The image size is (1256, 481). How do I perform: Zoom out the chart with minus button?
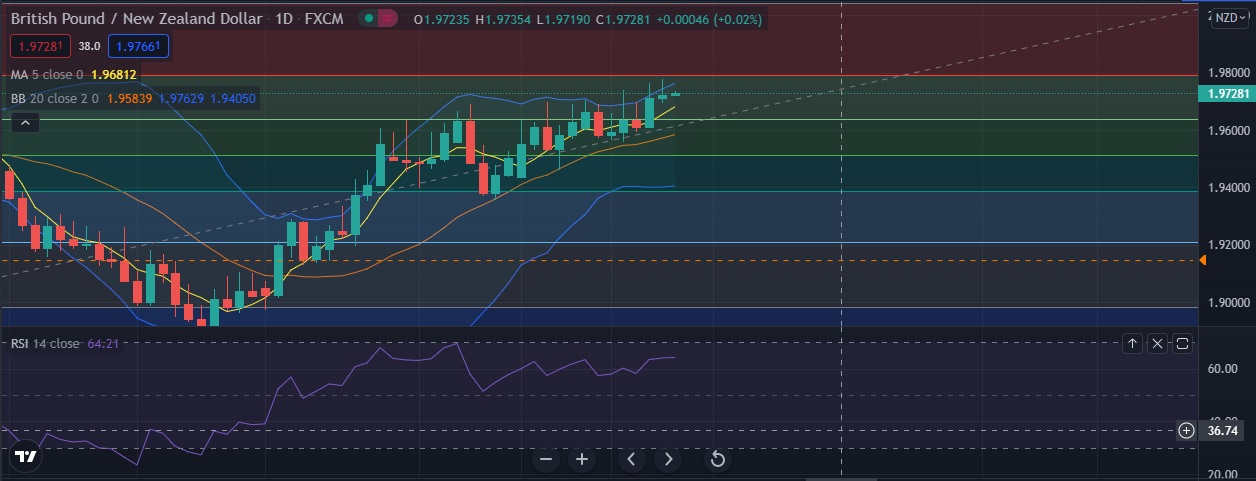pos(546,460)
